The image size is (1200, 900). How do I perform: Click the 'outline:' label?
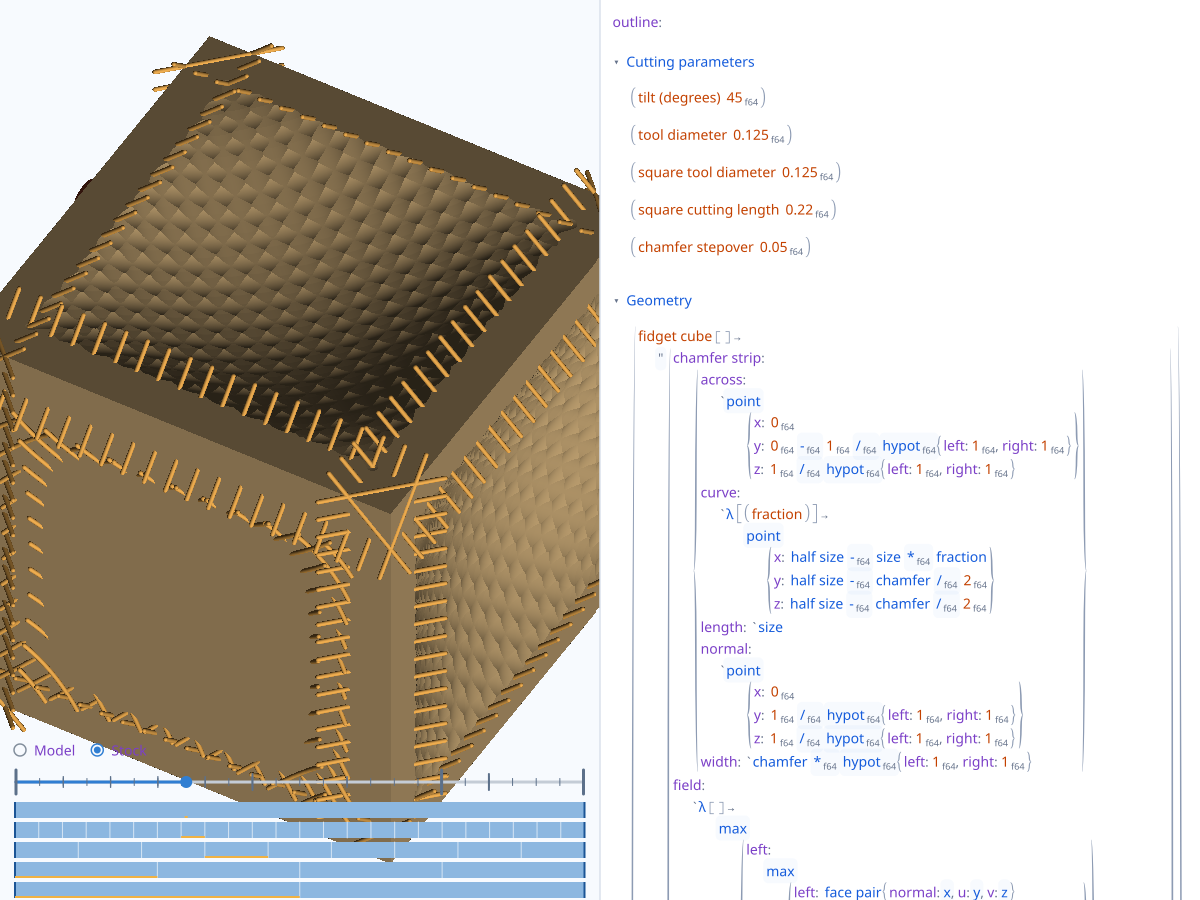pos(637,22)
